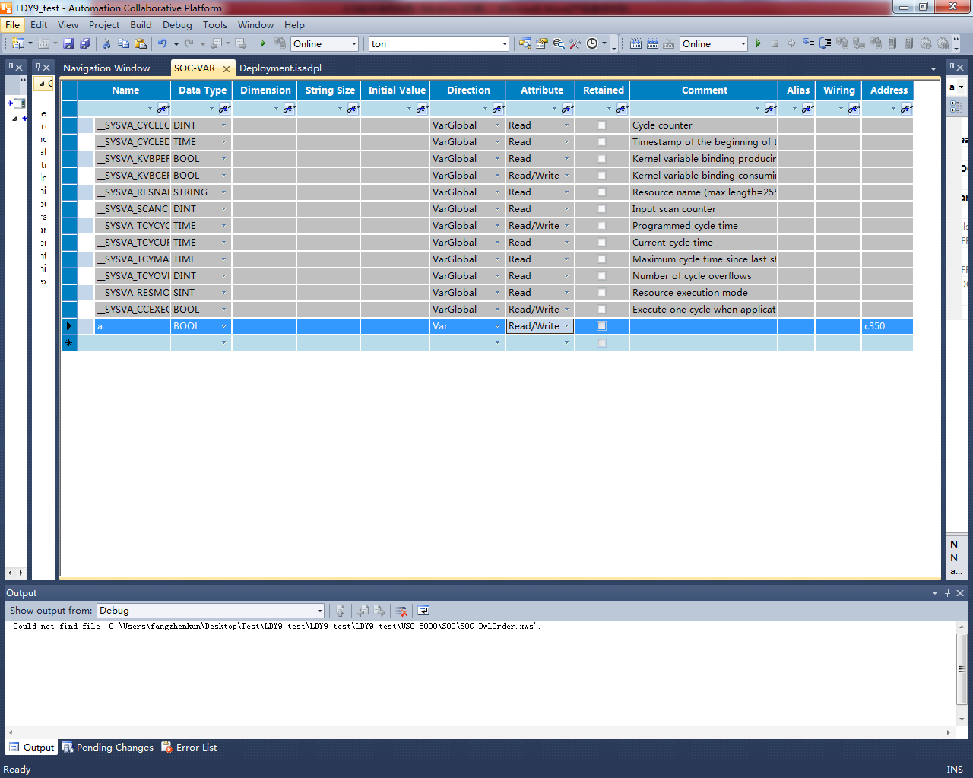This screenshot has height=778, width=973.
Task: Check Retained box in Cycle counter row
Action: [x=602, y=126]
